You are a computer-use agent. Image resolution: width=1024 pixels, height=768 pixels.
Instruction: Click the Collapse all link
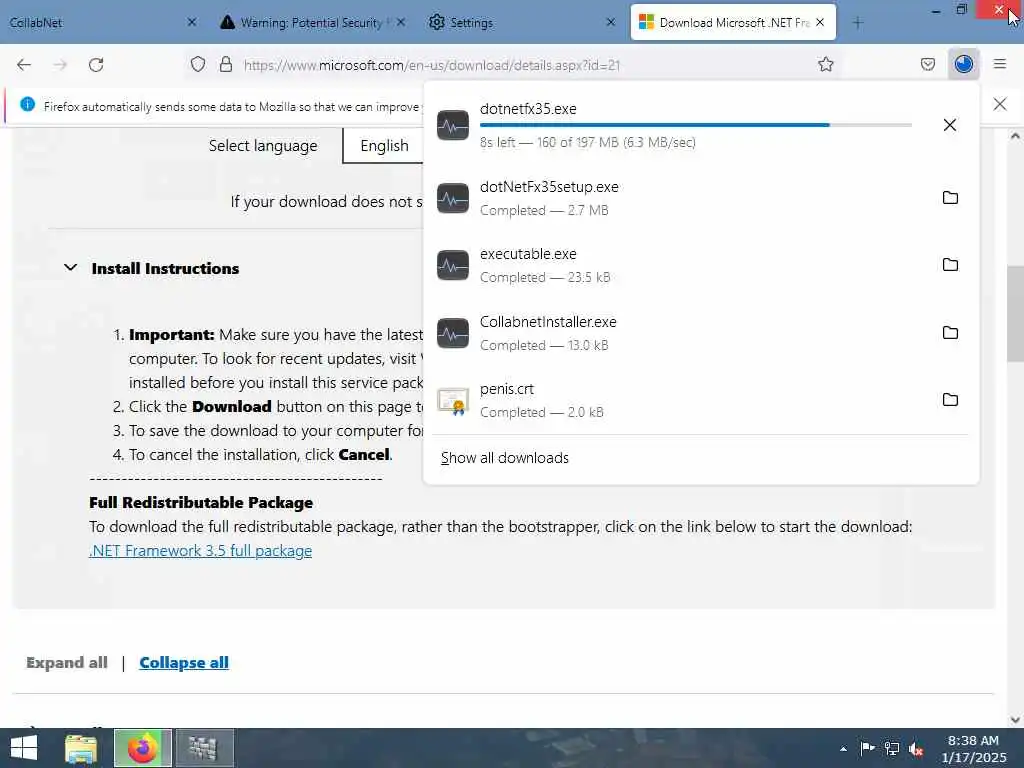click(x=184, y=662)
